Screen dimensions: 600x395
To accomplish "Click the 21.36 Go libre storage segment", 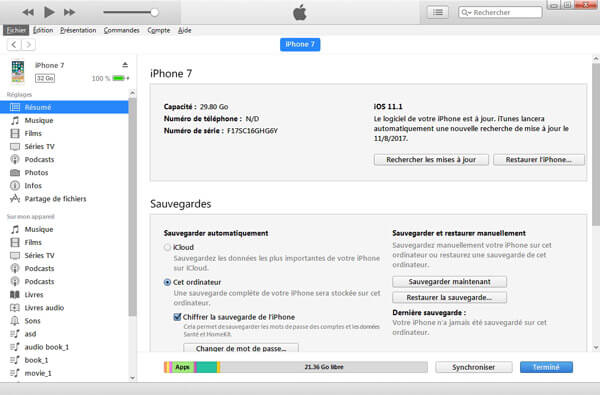I will click(x=324, y=367).
